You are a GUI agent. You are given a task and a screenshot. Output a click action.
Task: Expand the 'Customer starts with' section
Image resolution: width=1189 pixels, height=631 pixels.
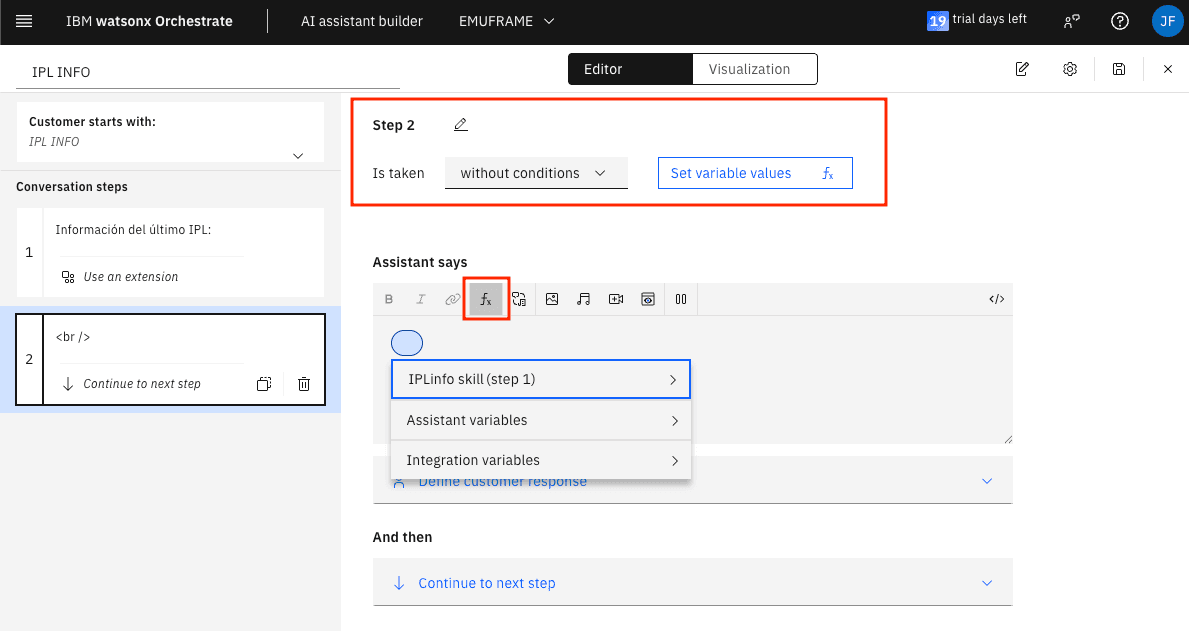(297, 155)
